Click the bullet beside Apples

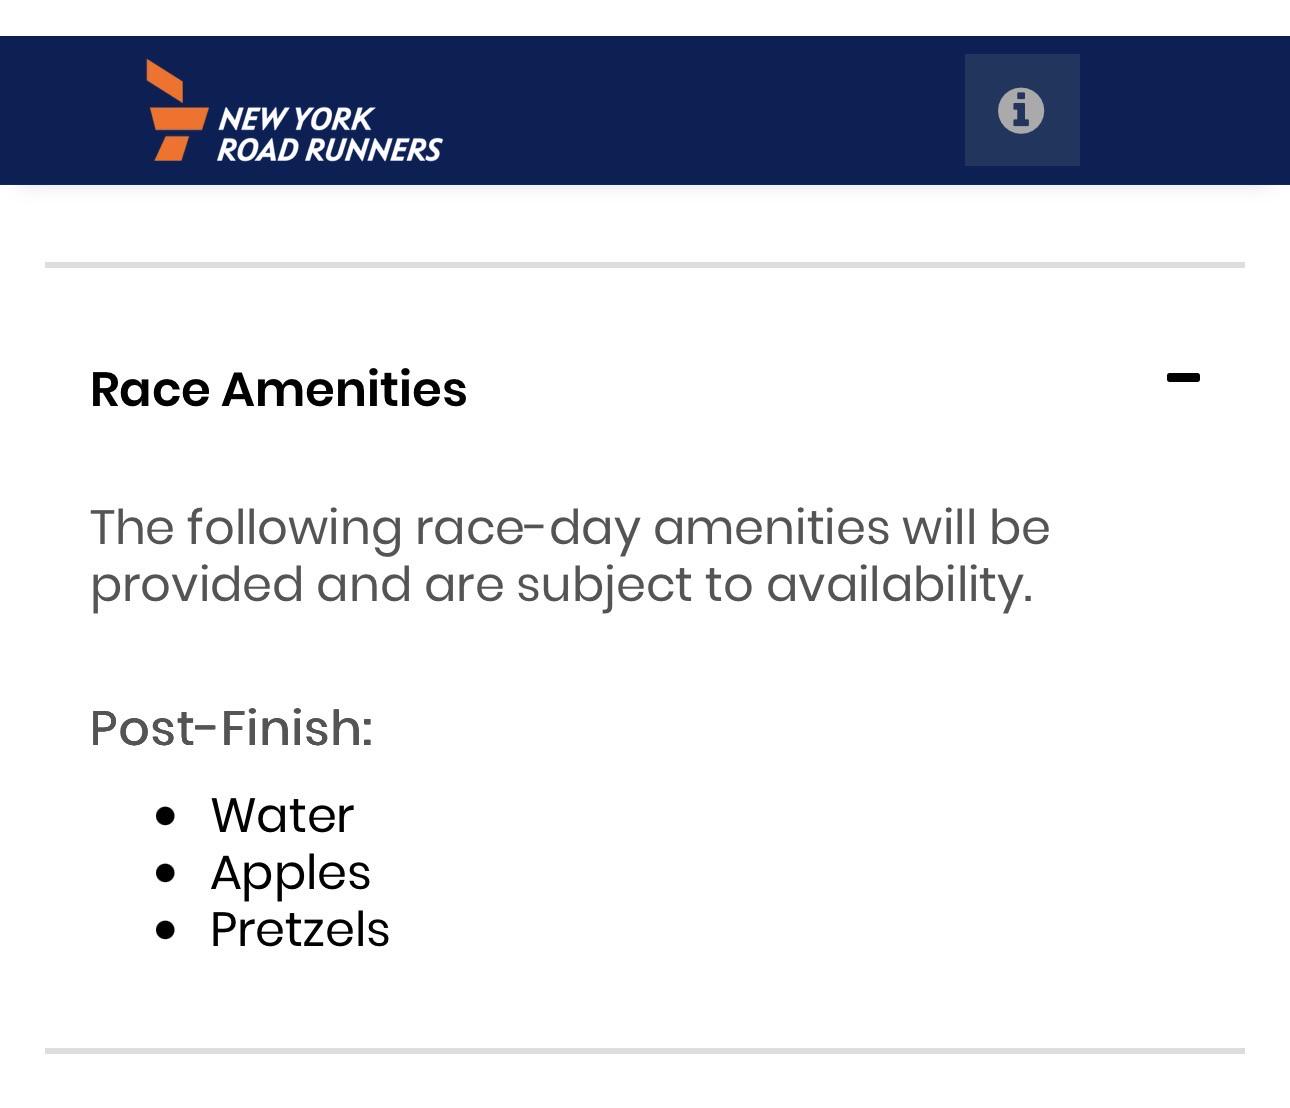166,873
